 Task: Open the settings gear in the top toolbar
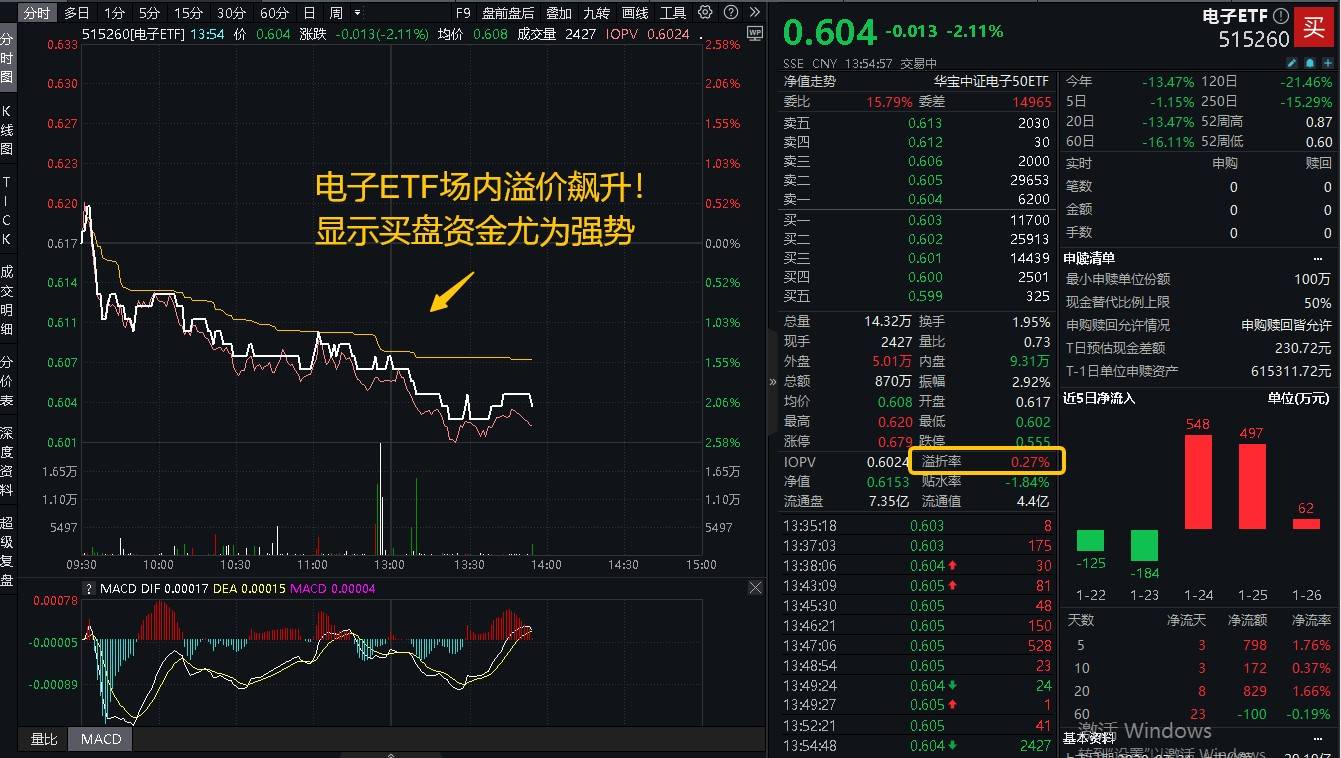(704, 13)
